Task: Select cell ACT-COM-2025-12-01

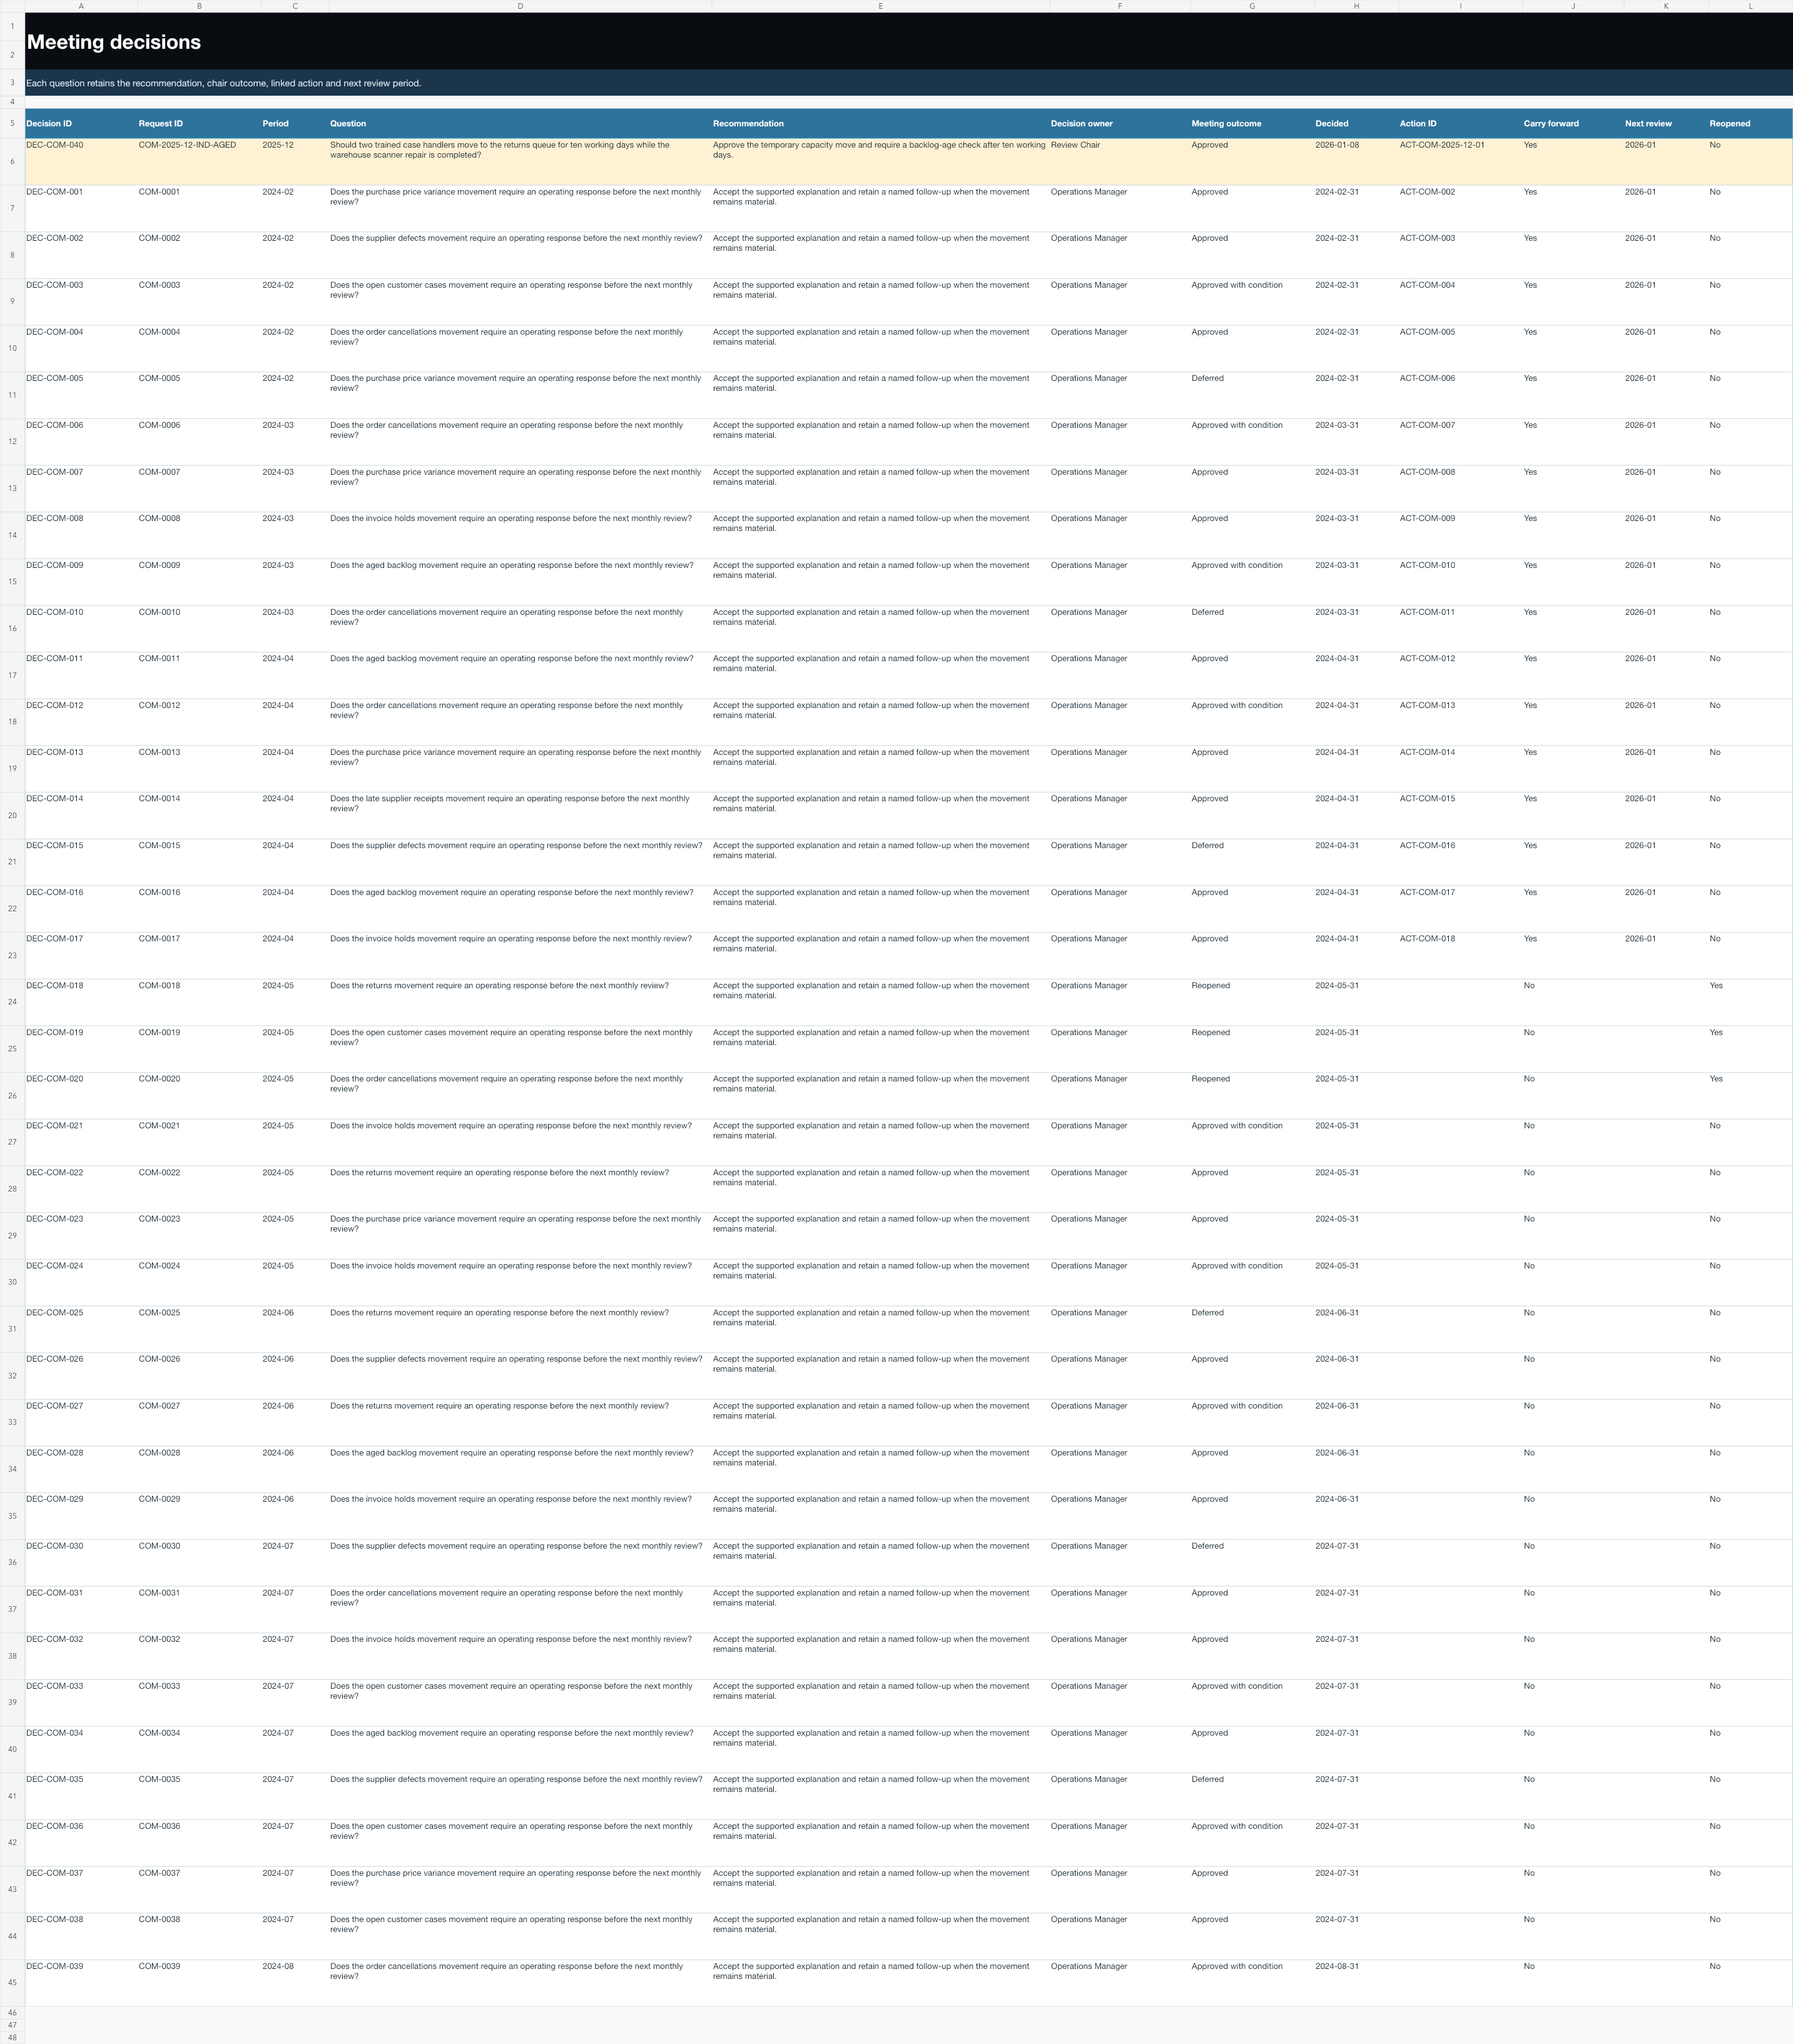Action: 1460,161
